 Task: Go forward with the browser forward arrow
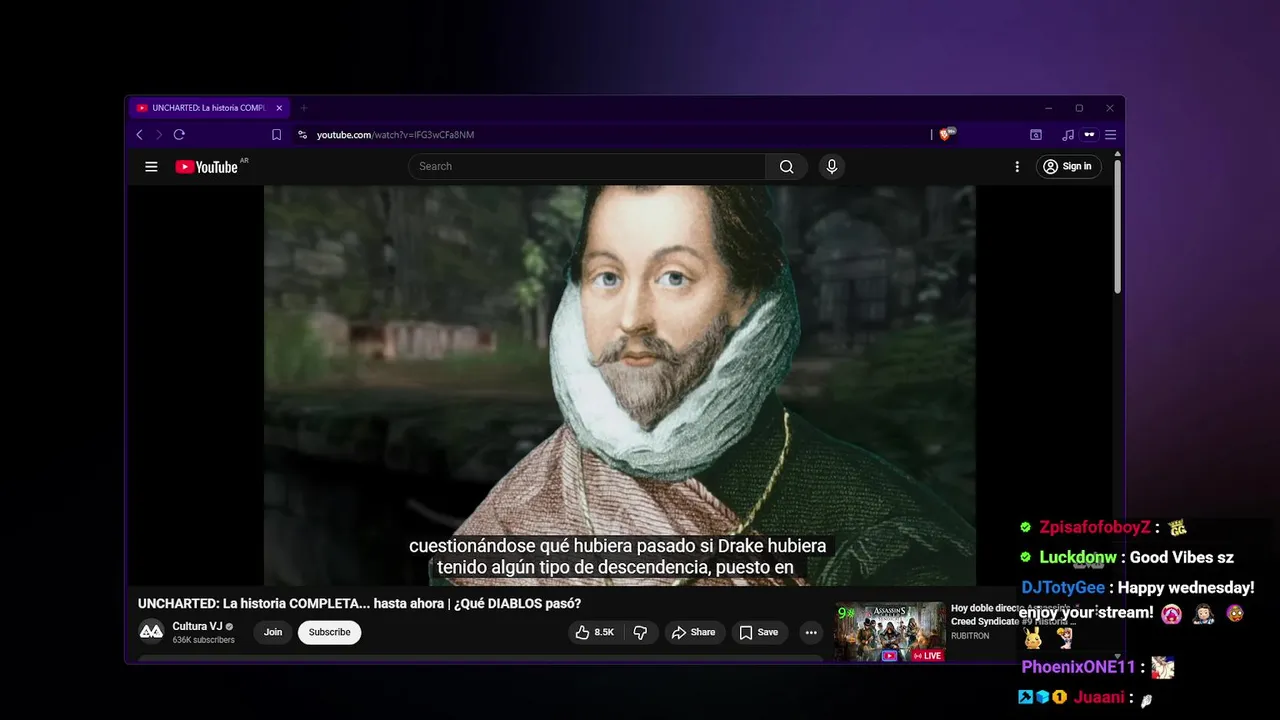tap(158, 135)
